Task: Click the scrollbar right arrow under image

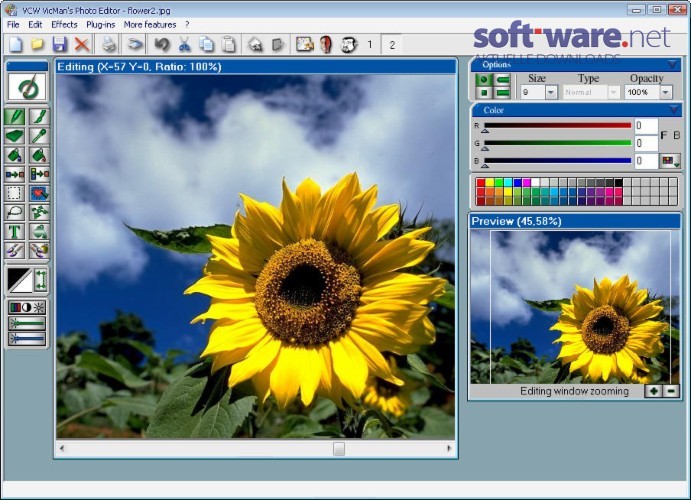Action: [449, 448]
